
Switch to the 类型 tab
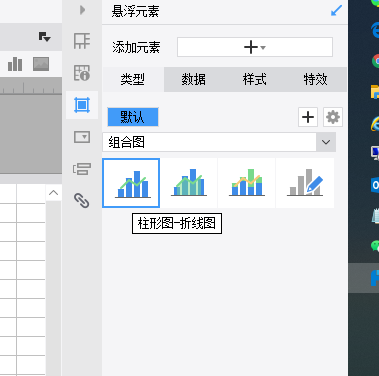(x=133, y=79)
